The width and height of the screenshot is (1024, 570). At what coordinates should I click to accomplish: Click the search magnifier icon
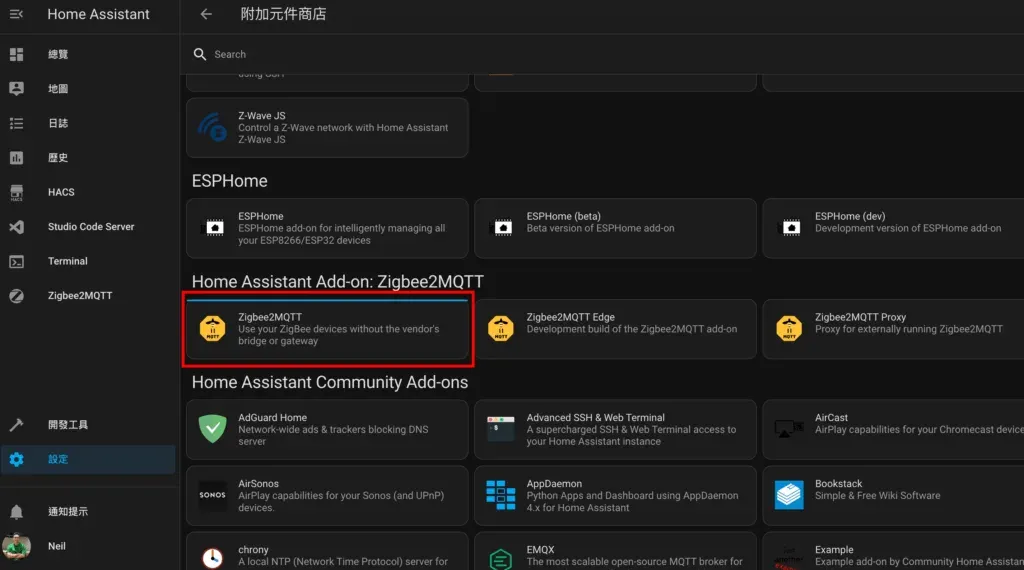(x=200, y=54)
